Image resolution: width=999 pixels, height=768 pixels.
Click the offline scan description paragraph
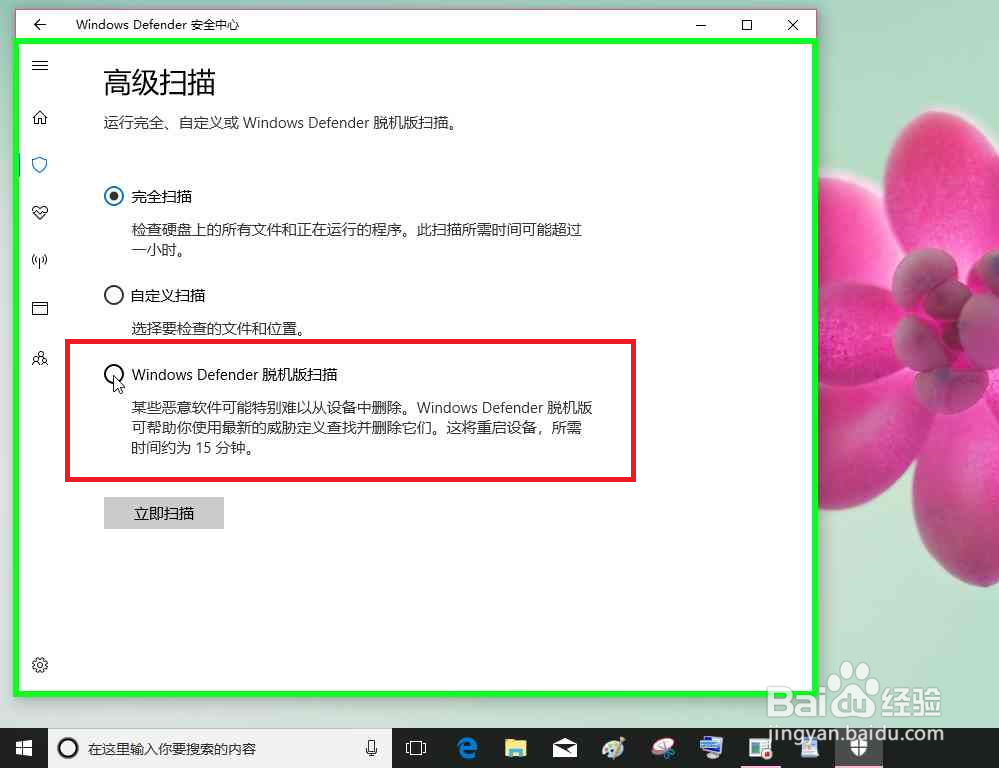point(362,428)
